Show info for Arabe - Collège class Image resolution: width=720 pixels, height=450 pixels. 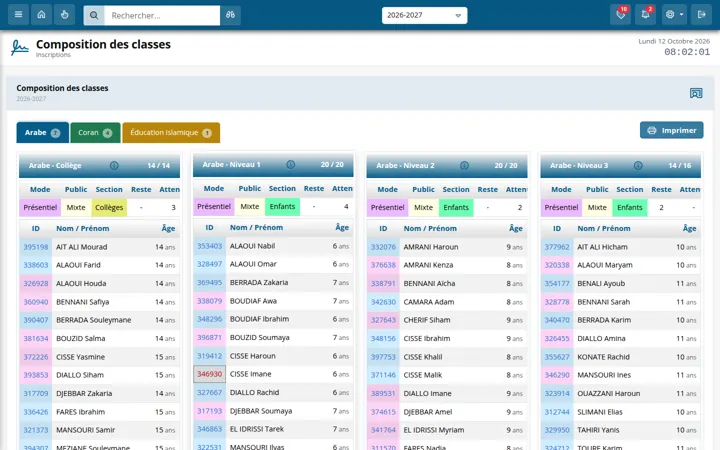pos(114,165)
